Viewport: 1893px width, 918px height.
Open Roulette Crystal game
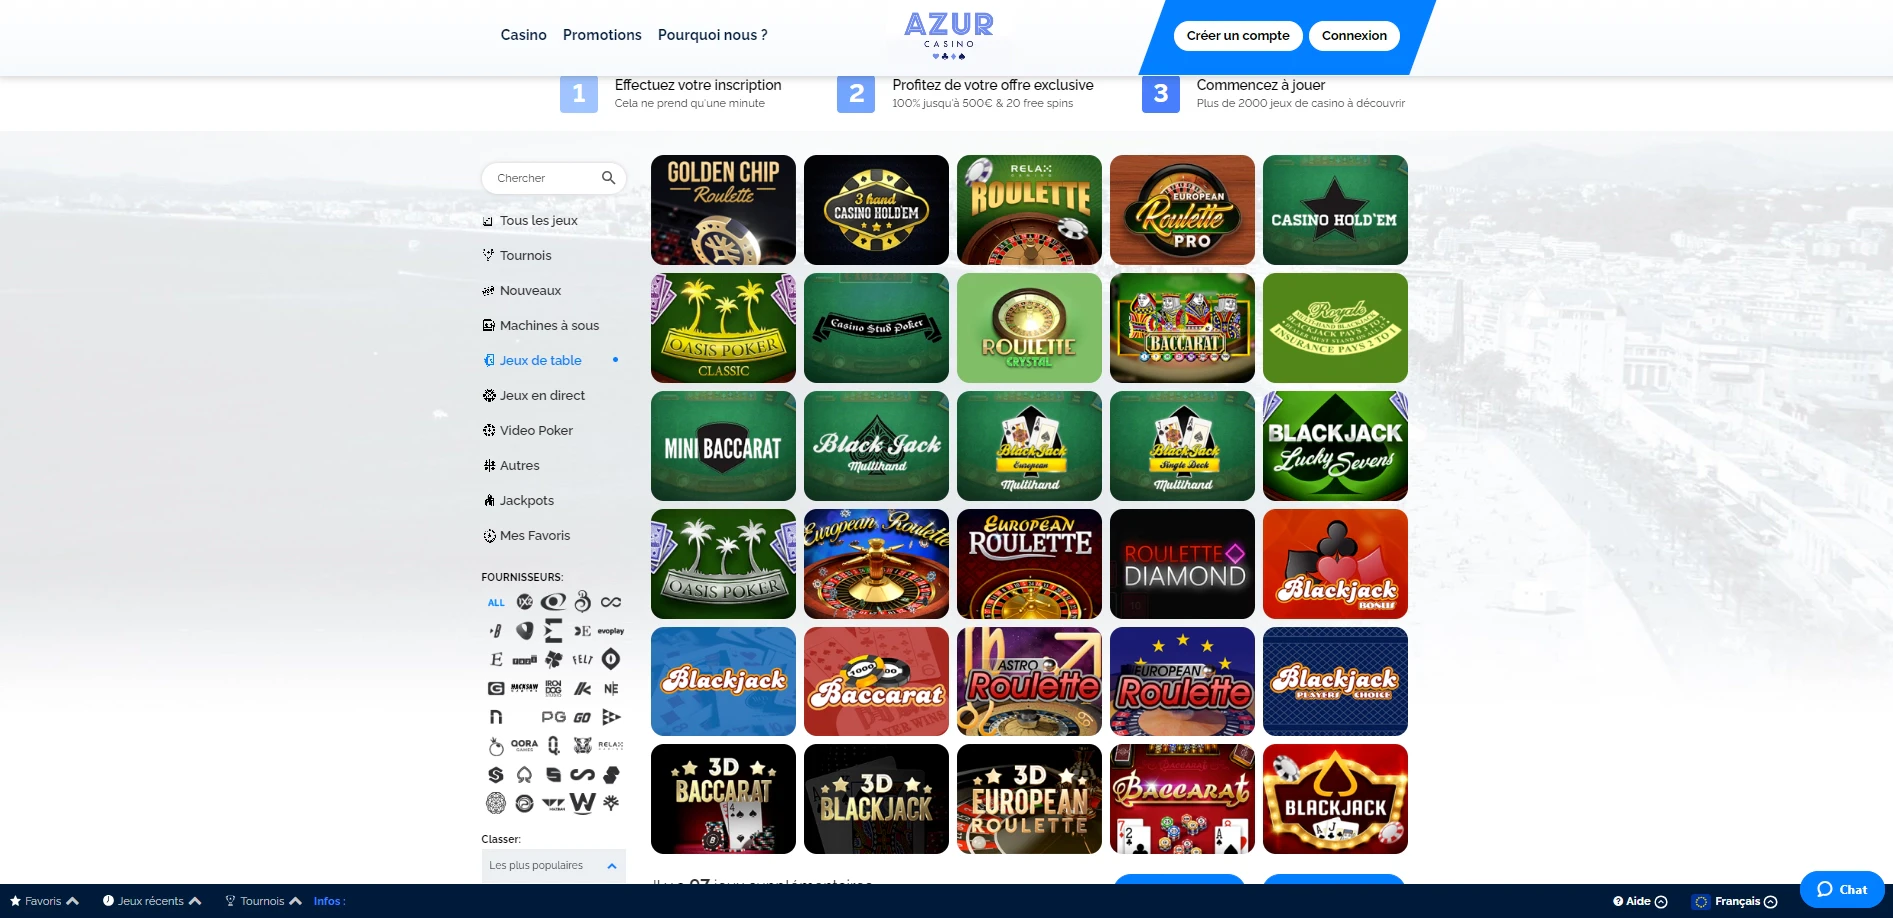[x=1029, y=328]
